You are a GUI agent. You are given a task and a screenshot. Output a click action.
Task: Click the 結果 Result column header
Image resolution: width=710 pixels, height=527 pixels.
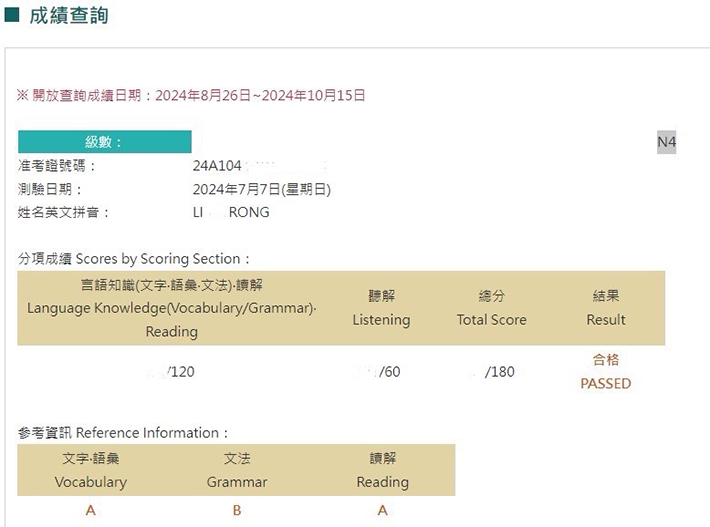(x=606, y=308)
